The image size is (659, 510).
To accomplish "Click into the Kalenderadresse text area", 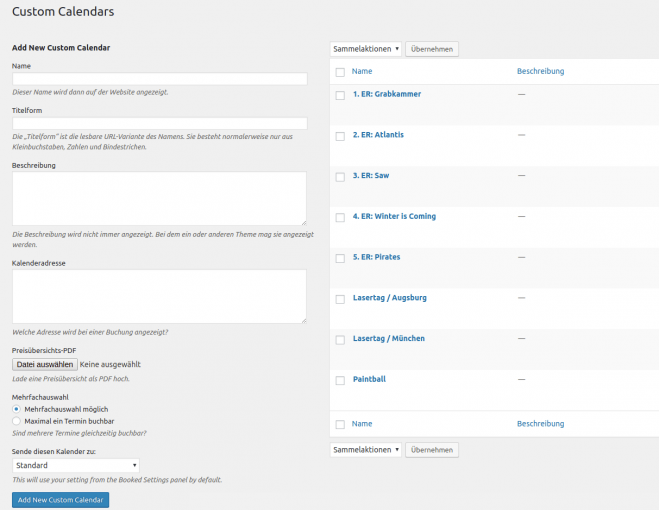I will [x=159, y=296].
